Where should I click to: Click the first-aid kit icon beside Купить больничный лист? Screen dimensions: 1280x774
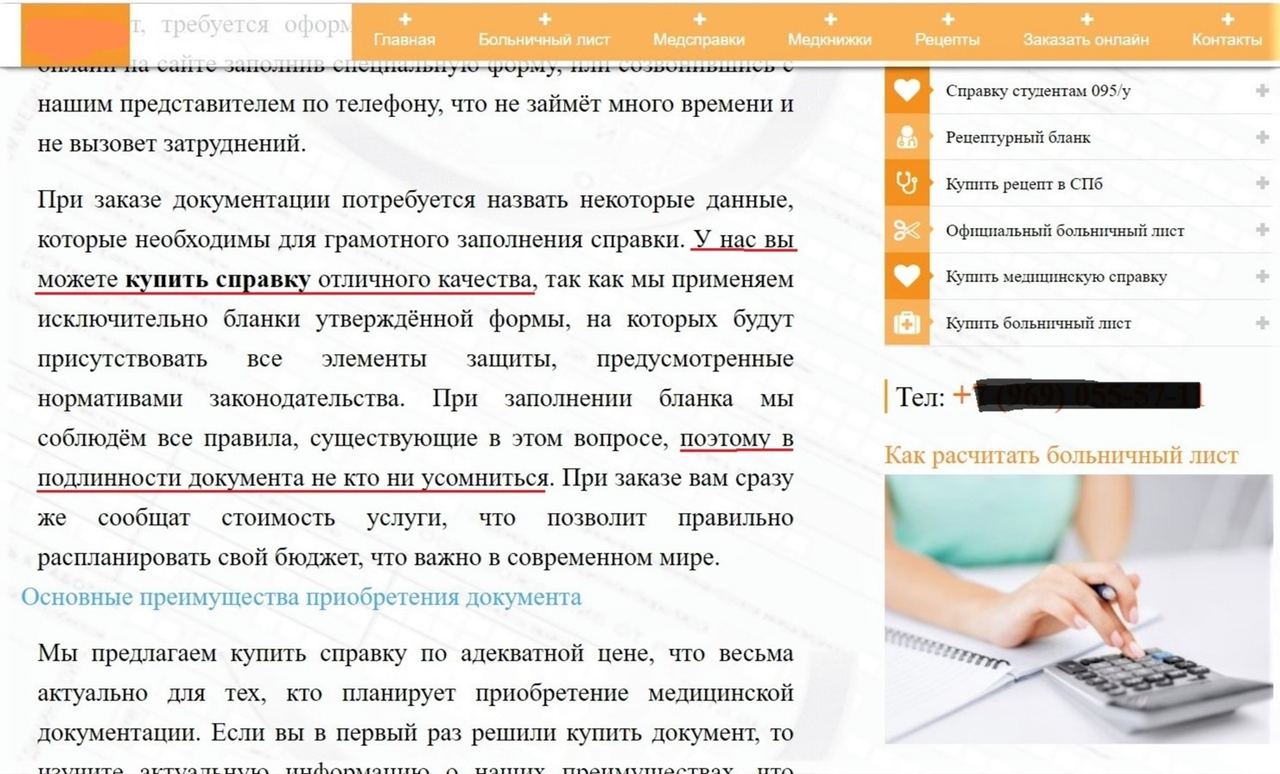coord(907,323)
